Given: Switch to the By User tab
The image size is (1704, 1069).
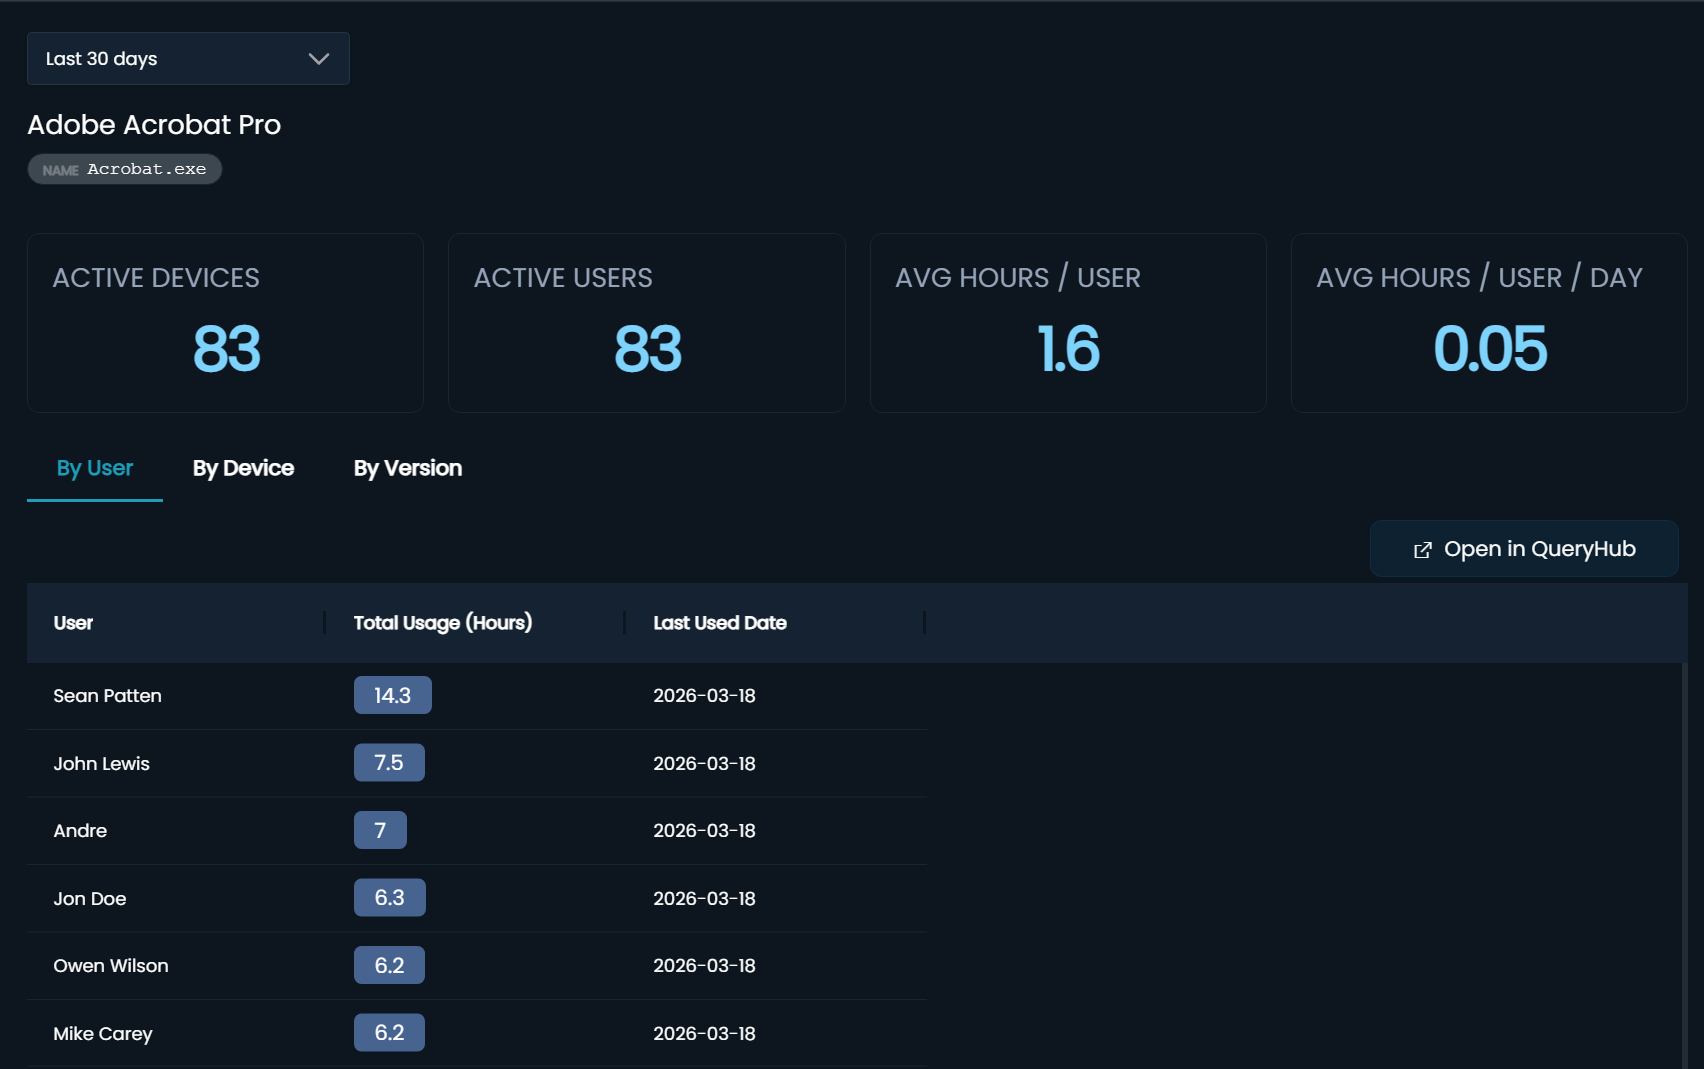Looking at the screenshot, I should tap(95, 468).
